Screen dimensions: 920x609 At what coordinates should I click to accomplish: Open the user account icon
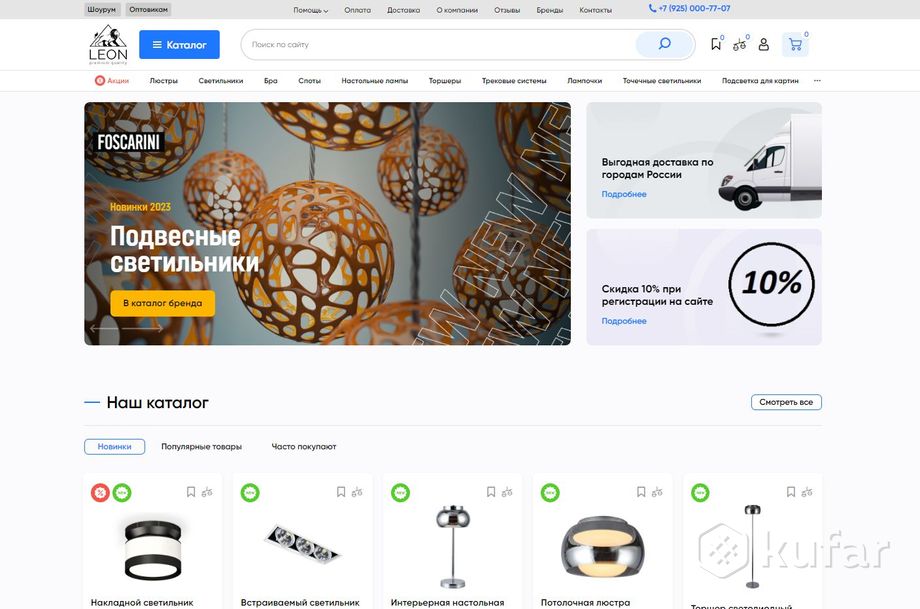tap(764, 45)
